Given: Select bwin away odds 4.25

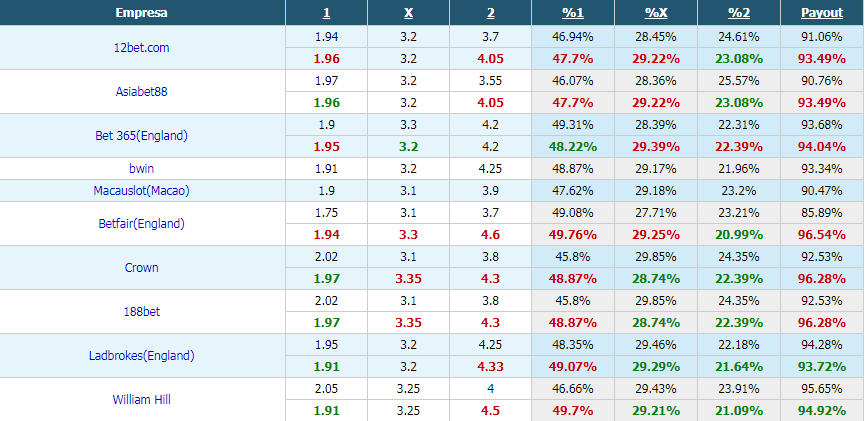Looking at the screenshot, I should click(x=490, y=169).
